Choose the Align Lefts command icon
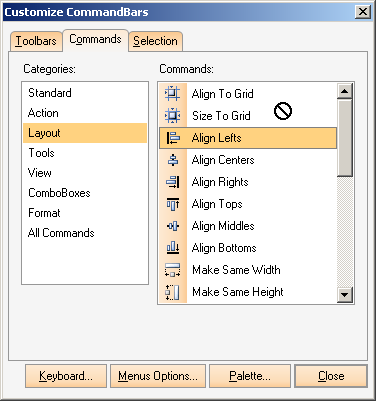The height and width of the screenshot is (401, 376). pyautogui.click(x=173, y=138)
